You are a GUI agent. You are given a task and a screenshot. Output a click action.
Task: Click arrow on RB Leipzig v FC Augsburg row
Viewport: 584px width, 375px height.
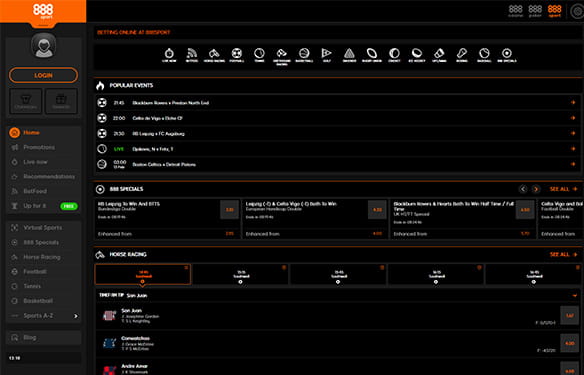573,133
